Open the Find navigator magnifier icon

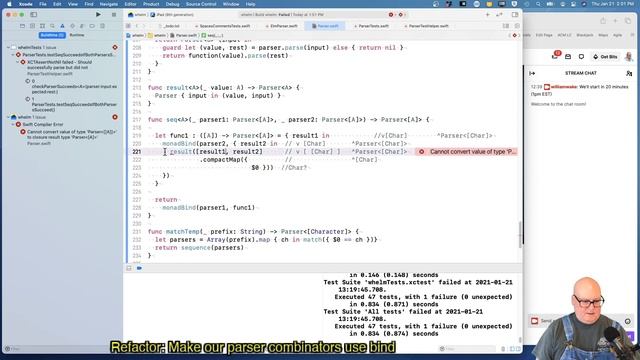point(52,26)
